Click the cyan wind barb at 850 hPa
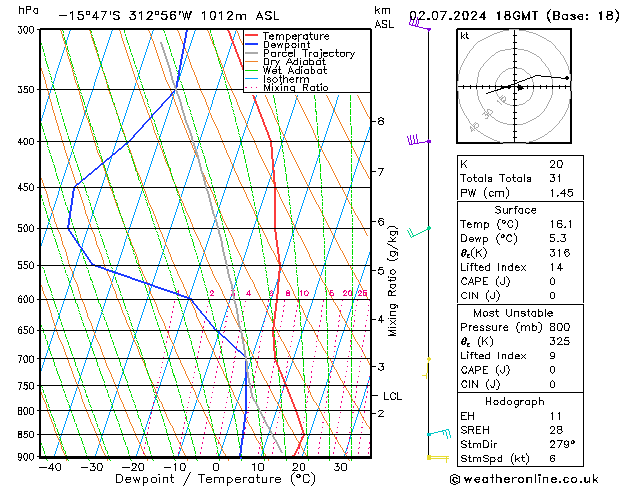This screenshot has width=629, height=486. click(x=439, y=433)
